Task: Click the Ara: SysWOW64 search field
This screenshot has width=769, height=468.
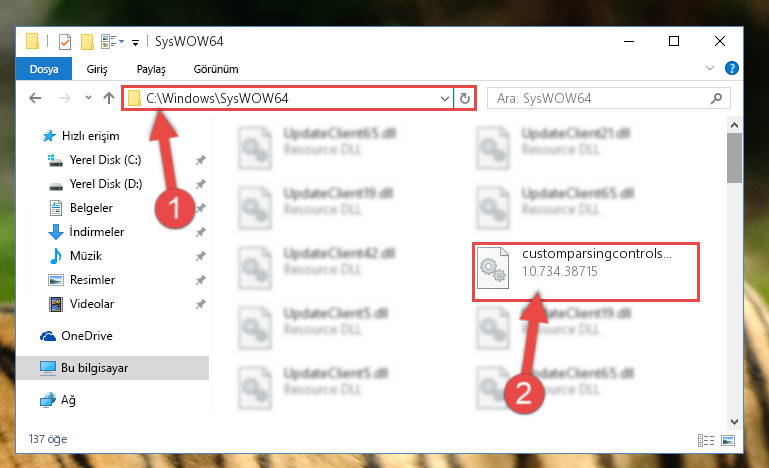Action: click(609, 98)
